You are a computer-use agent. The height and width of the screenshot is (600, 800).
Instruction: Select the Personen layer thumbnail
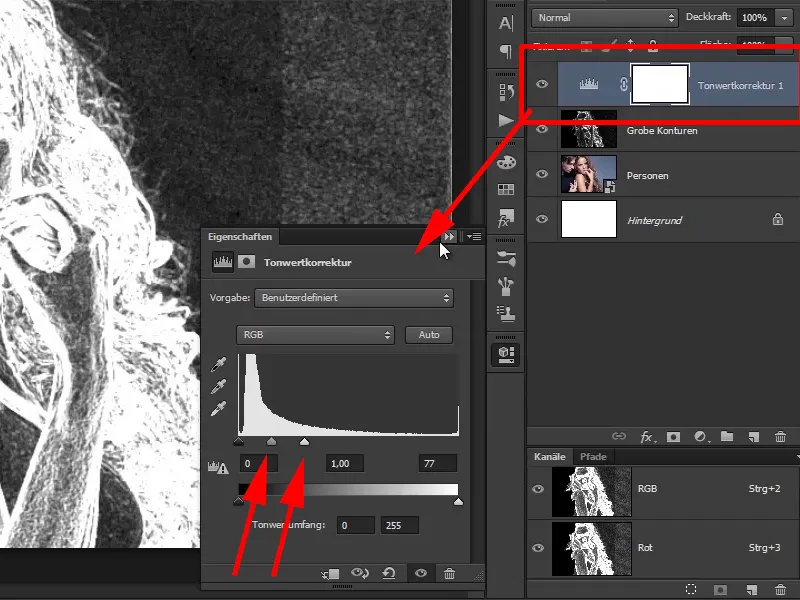(589, 174)
